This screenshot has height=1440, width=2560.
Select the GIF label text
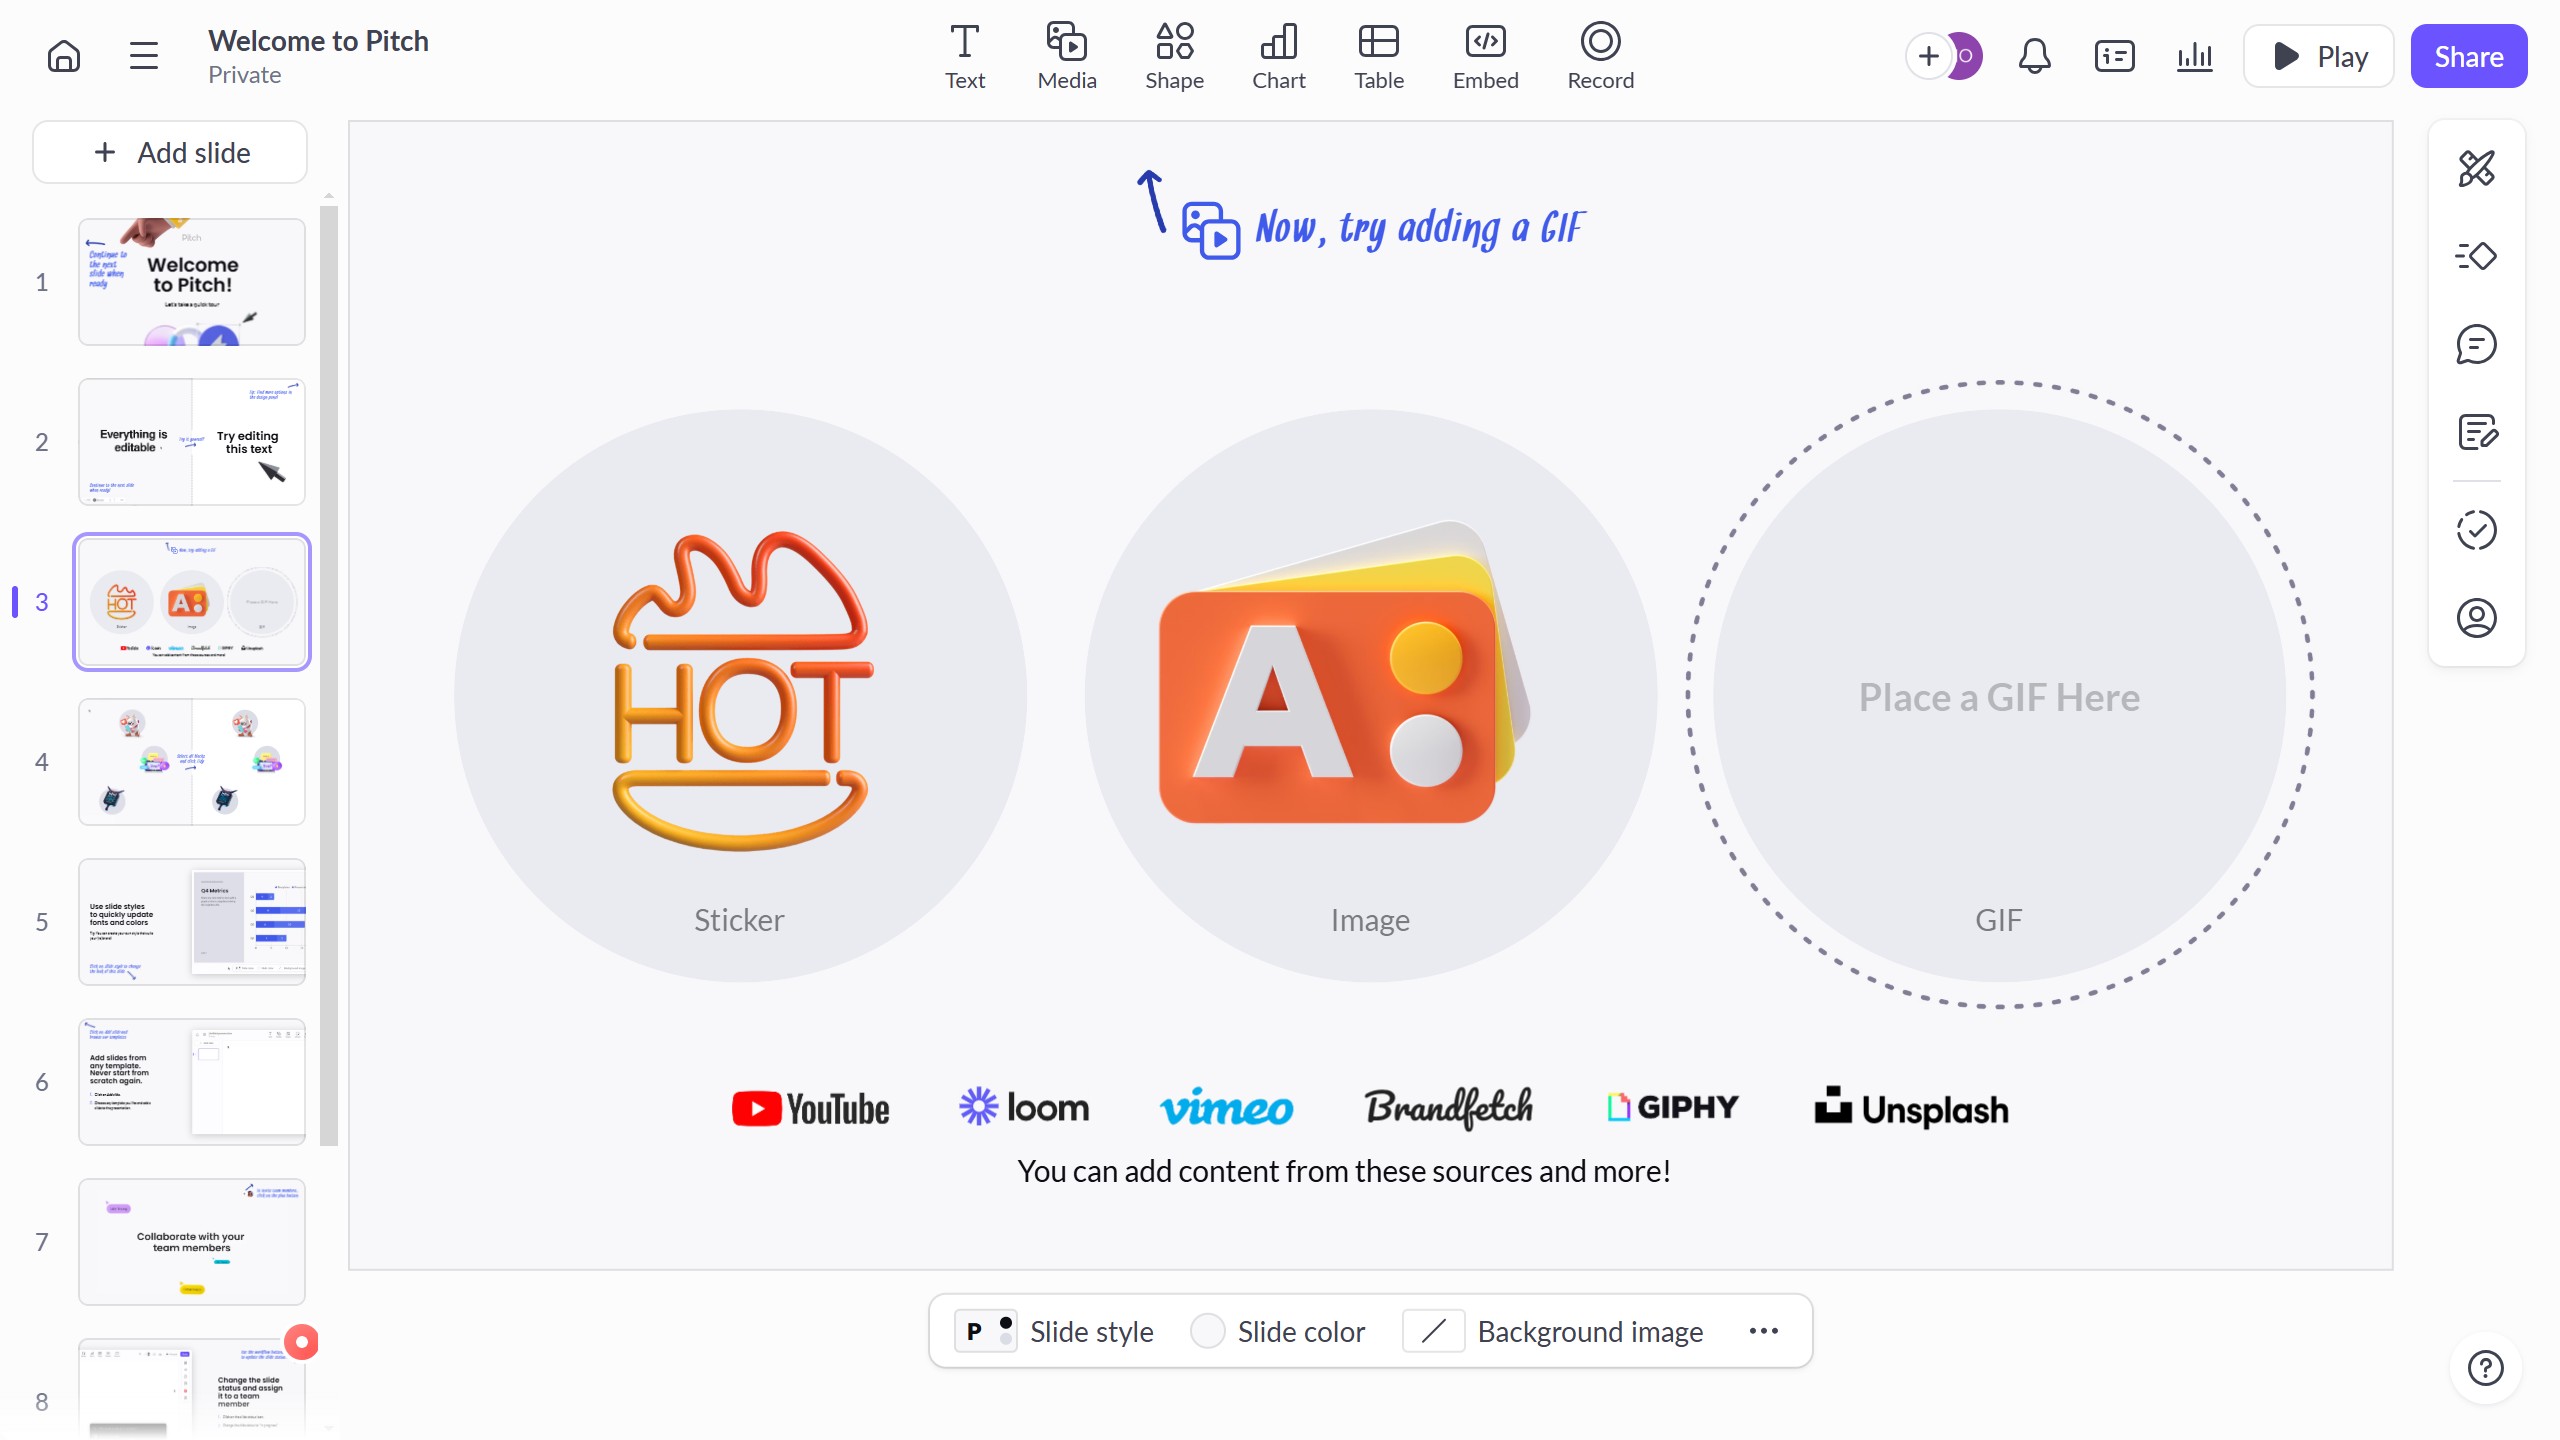(1998, 920)
